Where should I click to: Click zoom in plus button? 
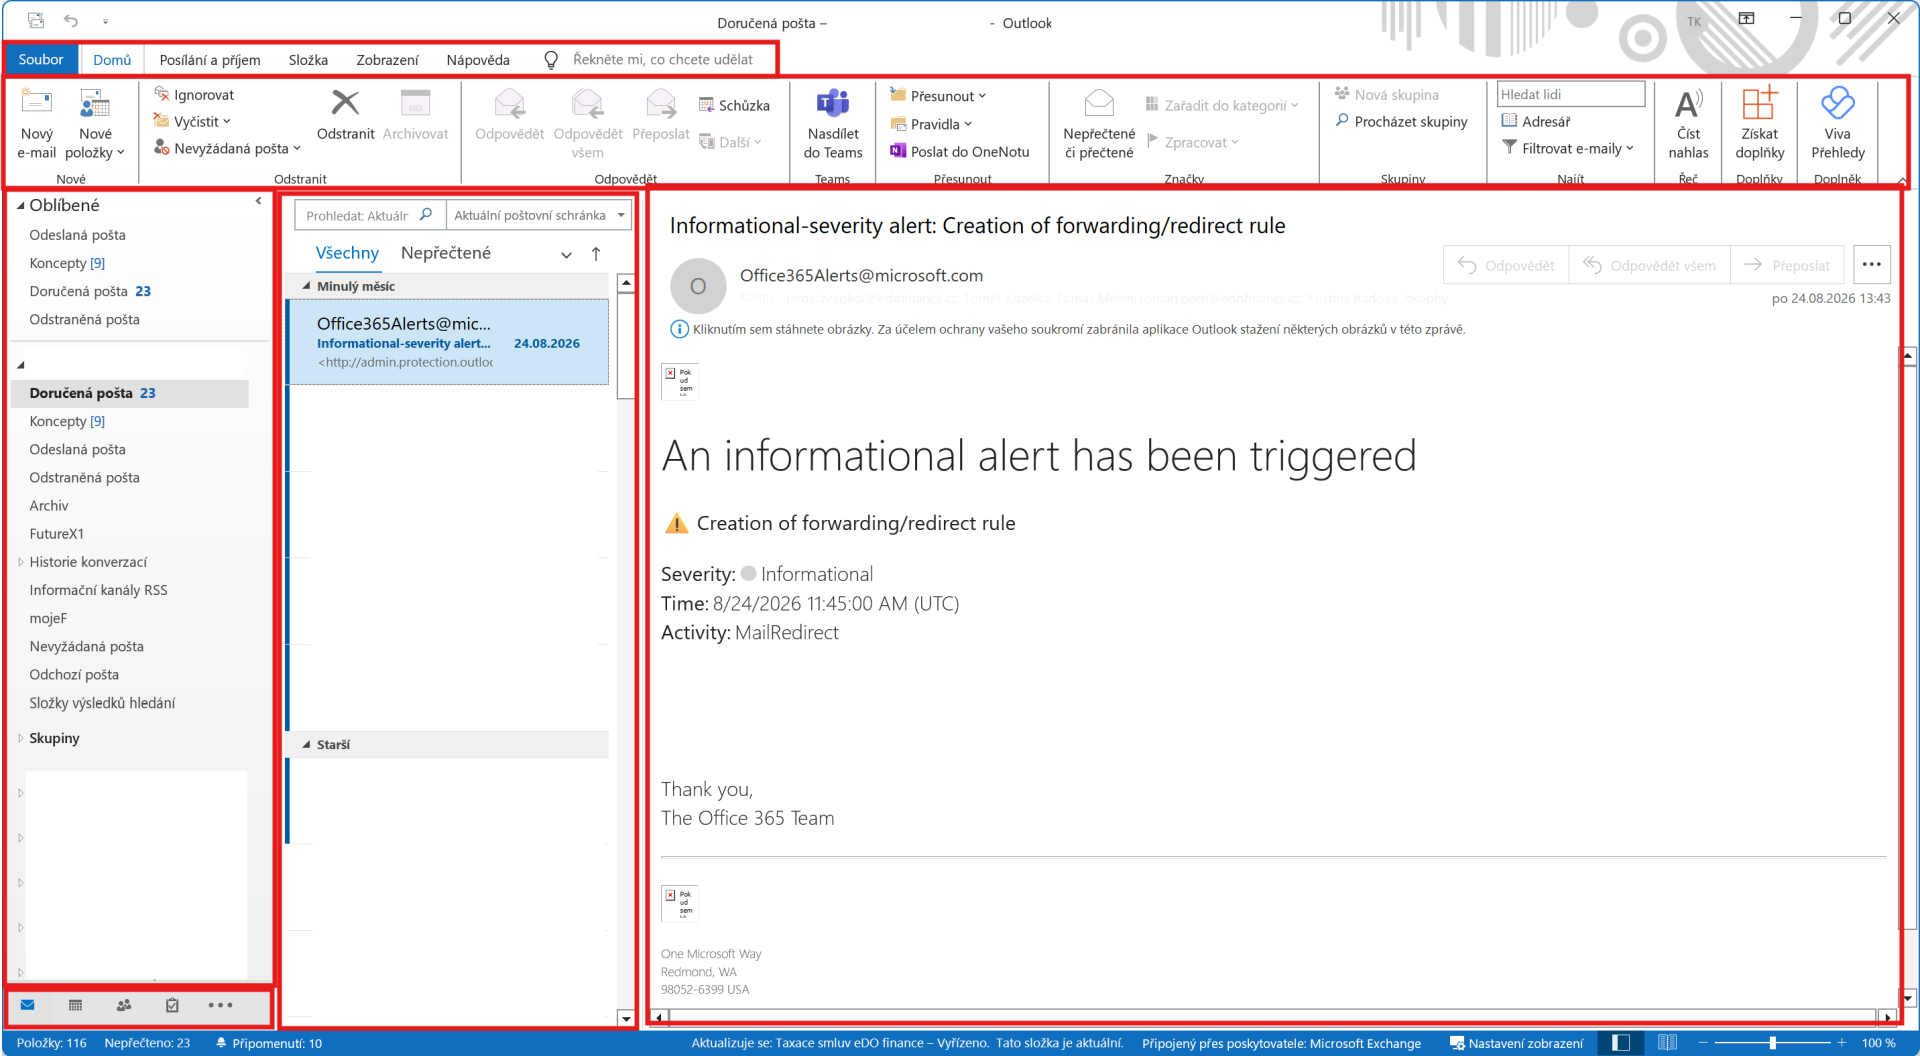[1841, 1043]
